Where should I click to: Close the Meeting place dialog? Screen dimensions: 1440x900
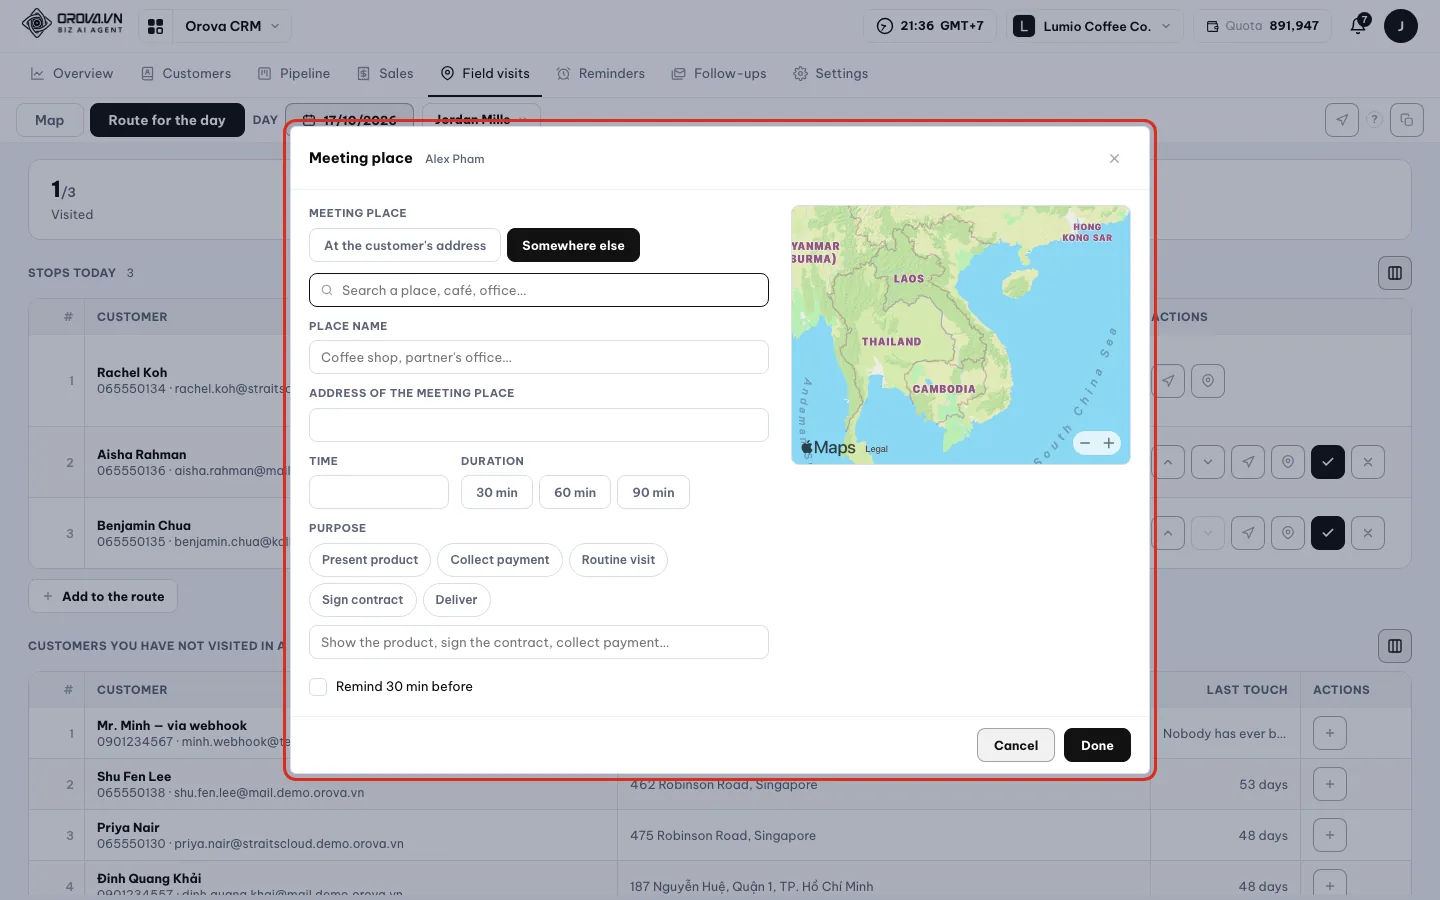coord(1114,159)
